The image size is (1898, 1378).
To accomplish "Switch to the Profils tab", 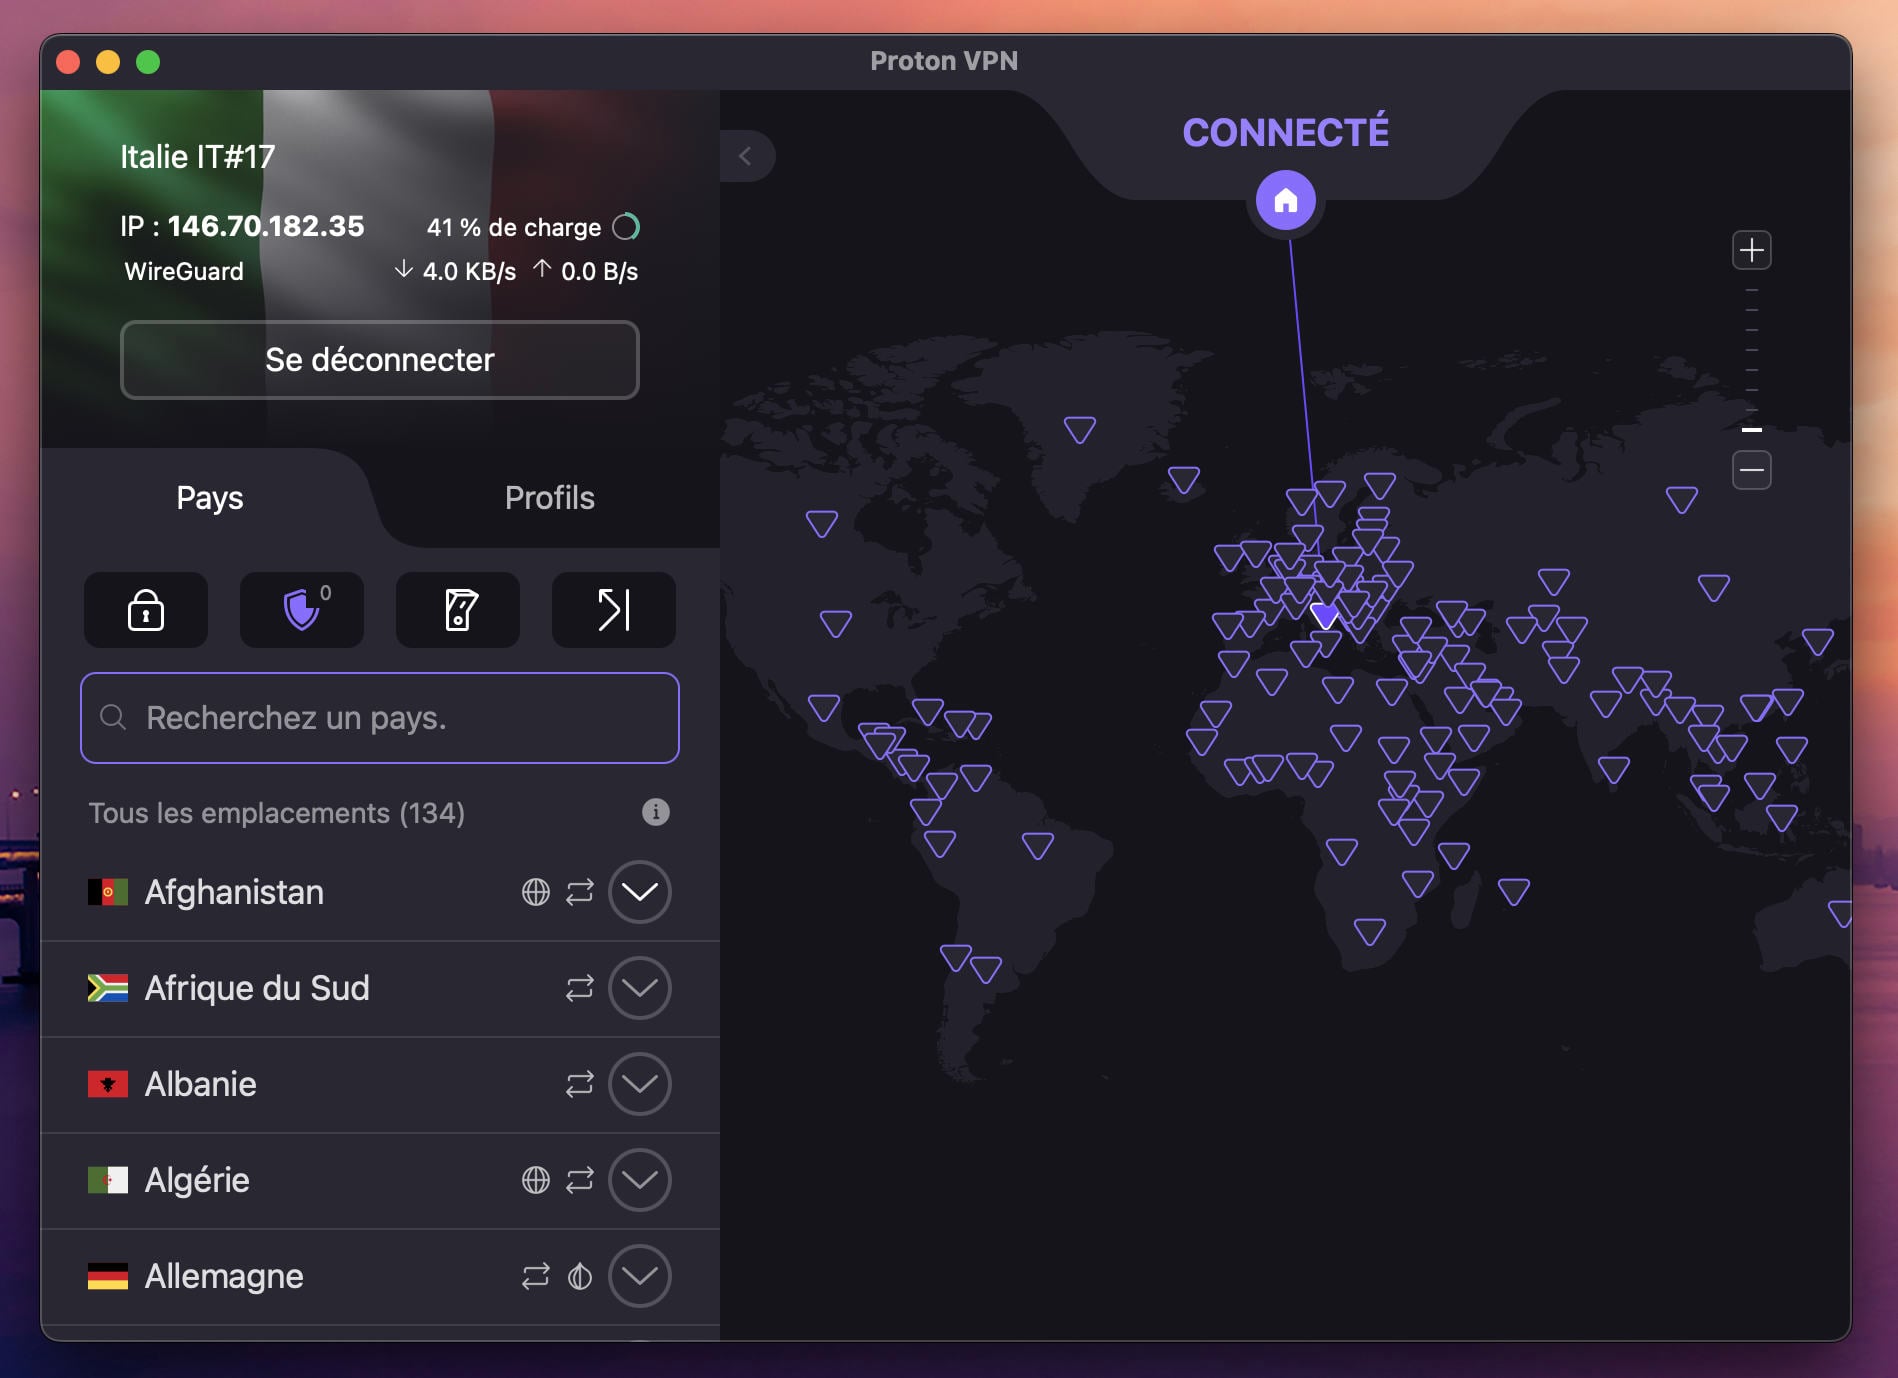I will pos(549,497).
